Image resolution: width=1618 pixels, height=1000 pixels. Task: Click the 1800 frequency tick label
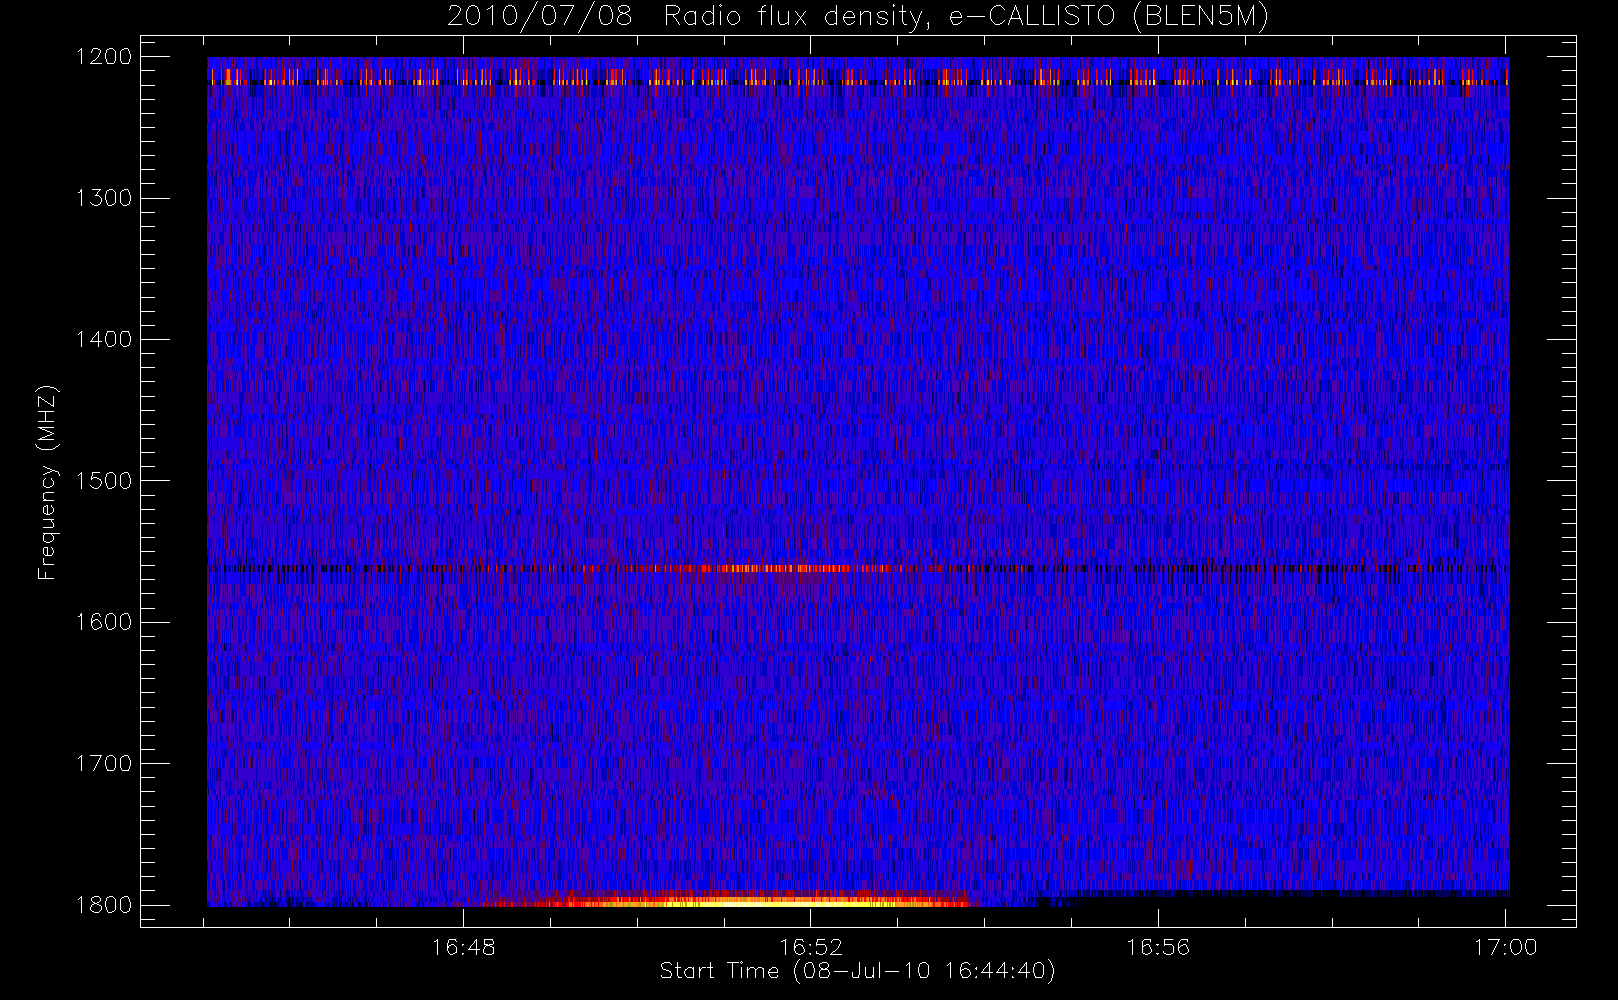coord(104,905)
